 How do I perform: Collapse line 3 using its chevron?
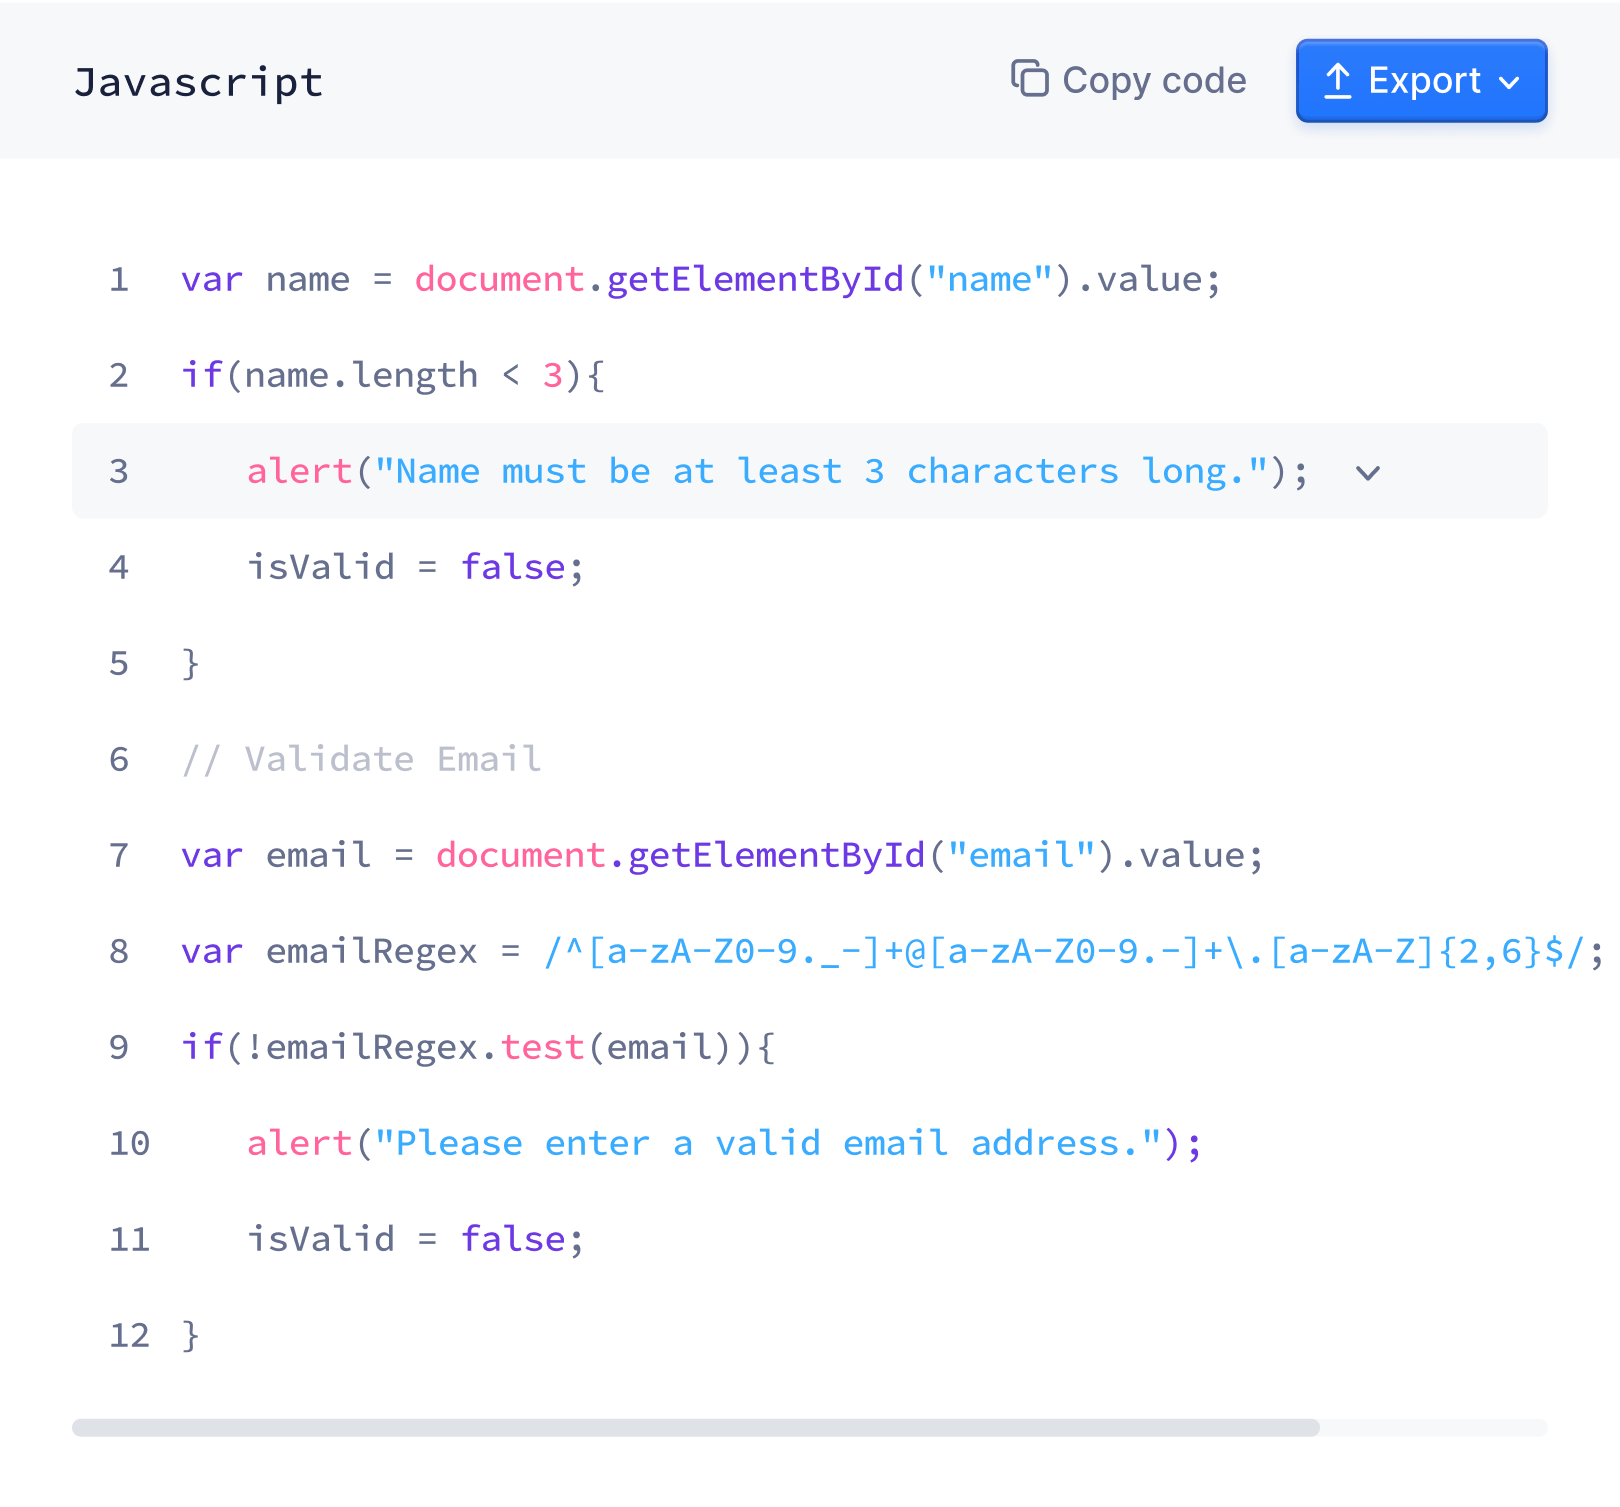[1368, 474]
